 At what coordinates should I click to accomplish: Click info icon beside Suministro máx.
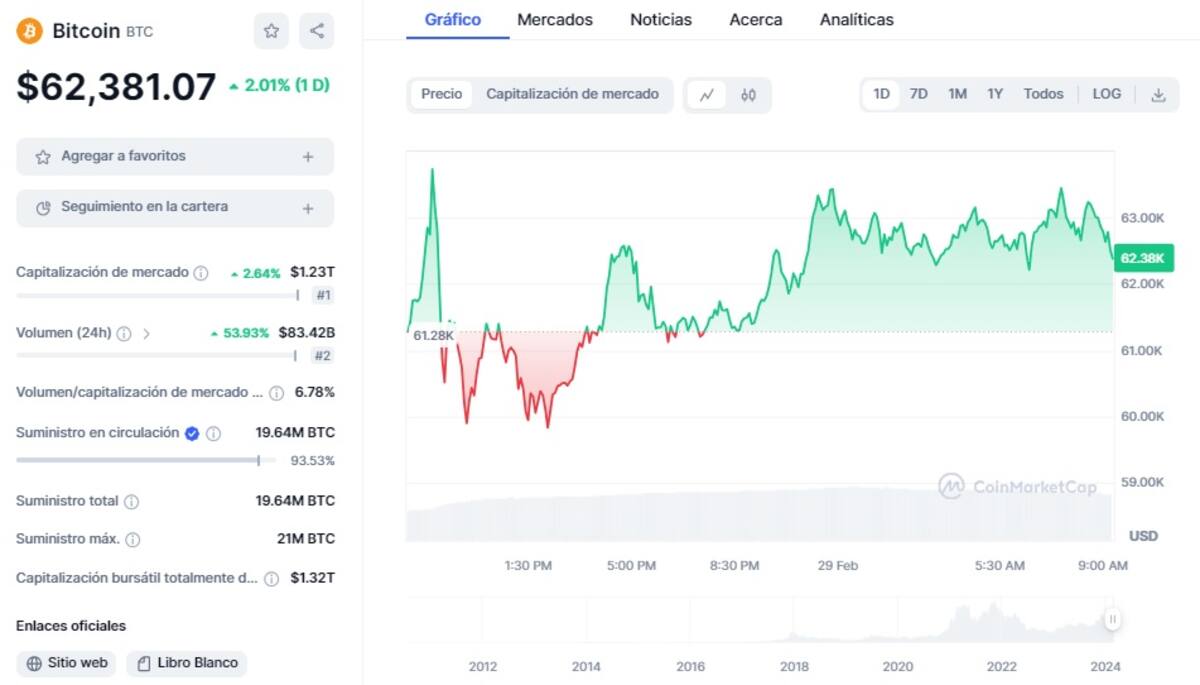(x=133, y=539)
